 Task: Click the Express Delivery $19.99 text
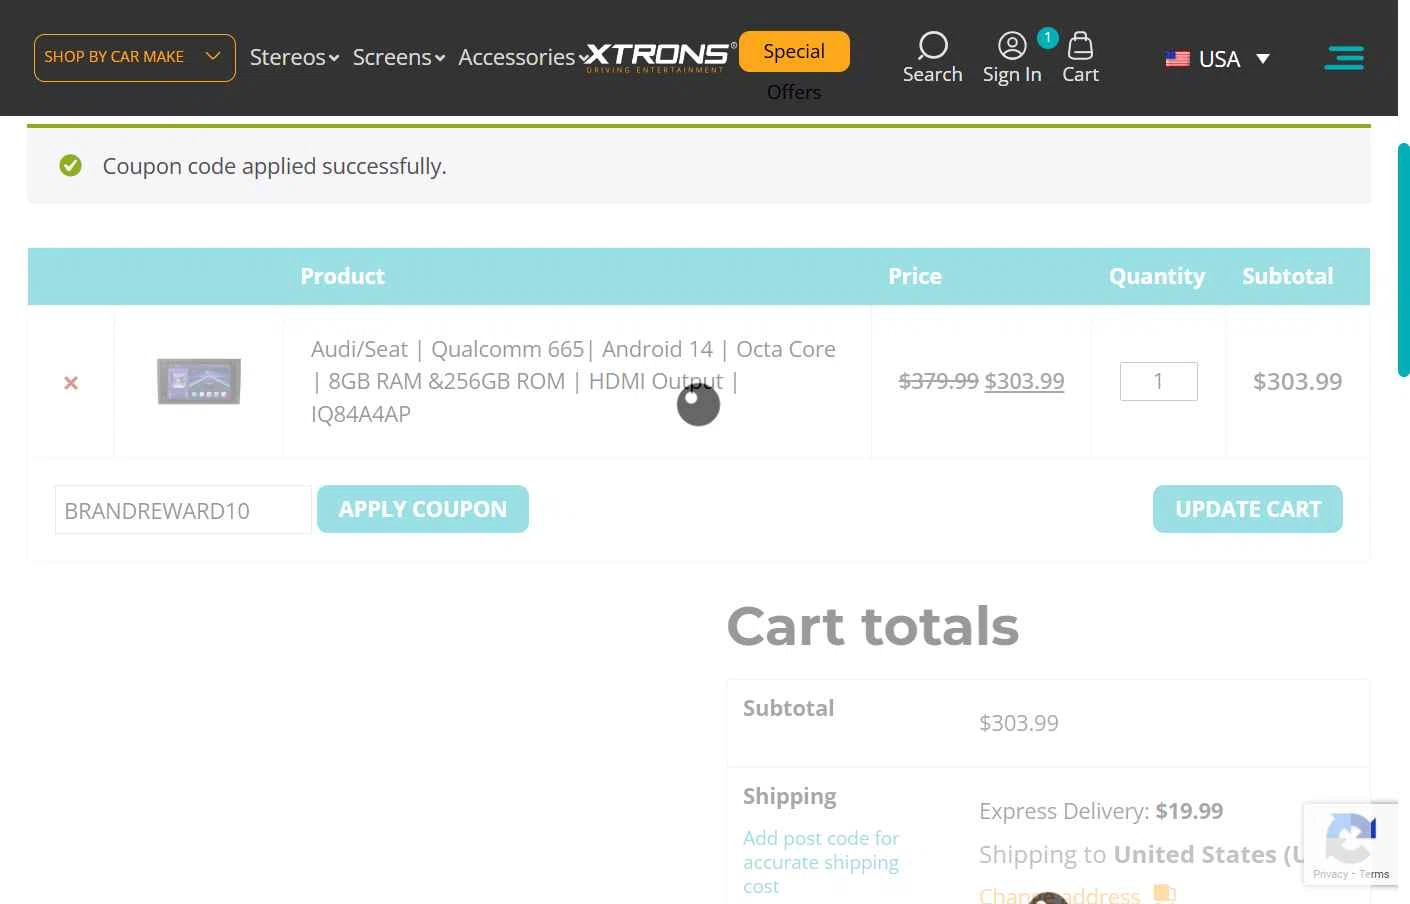click(1101, 811)
